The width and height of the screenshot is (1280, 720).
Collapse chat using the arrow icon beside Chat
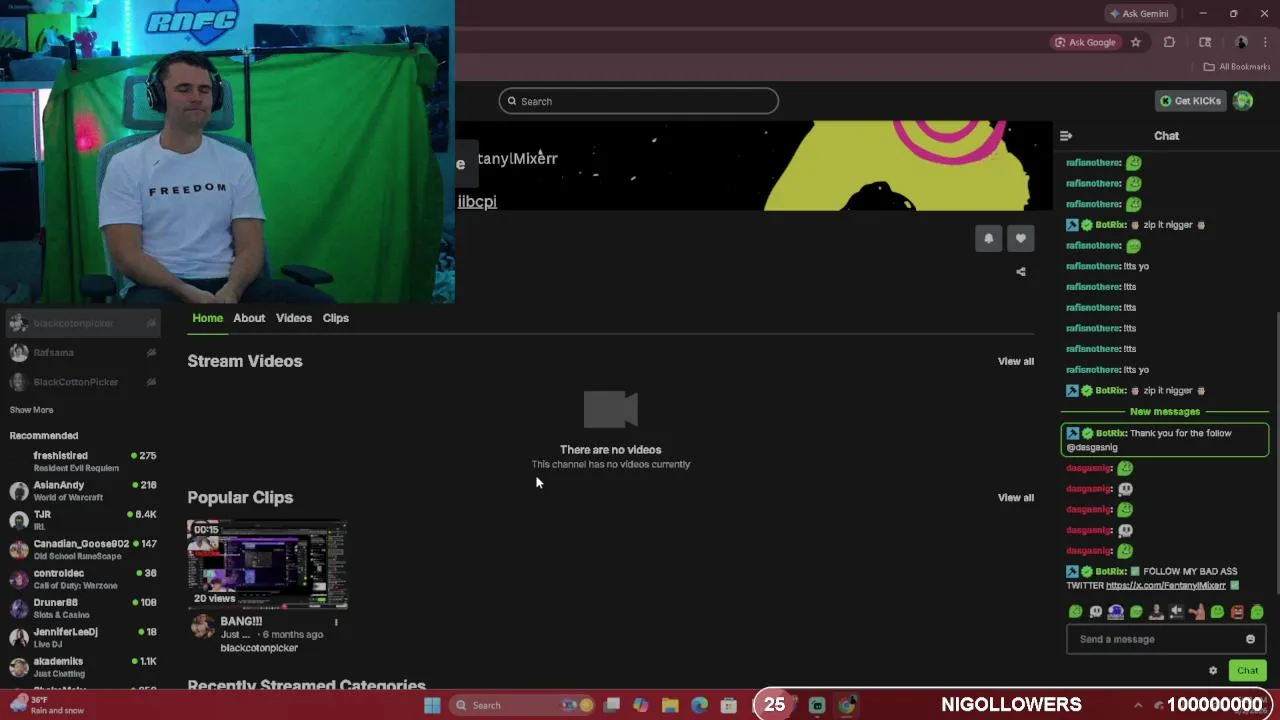1066,136
